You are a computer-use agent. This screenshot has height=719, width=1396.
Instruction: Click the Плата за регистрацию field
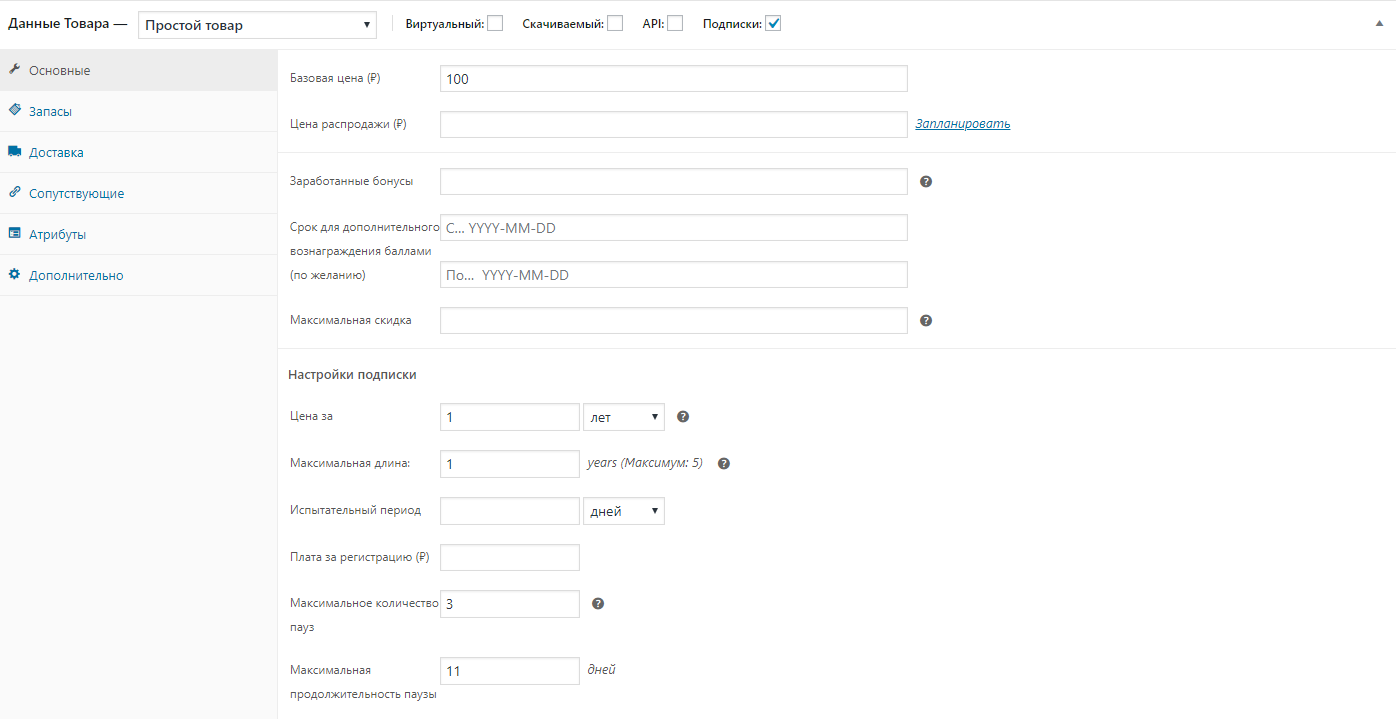coord(510,558)
